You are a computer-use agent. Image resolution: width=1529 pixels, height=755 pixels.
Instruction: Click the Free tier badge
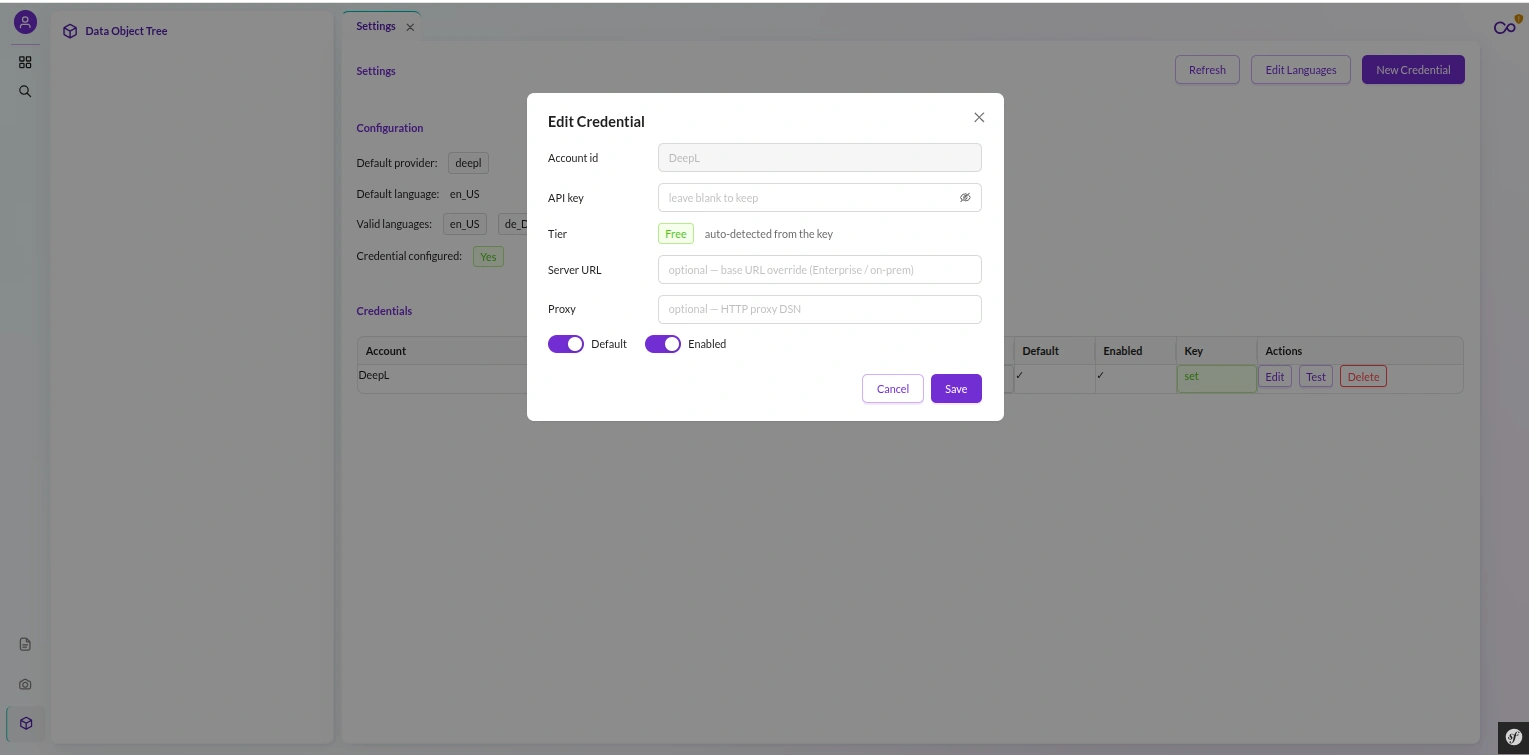tap(676, 234)
